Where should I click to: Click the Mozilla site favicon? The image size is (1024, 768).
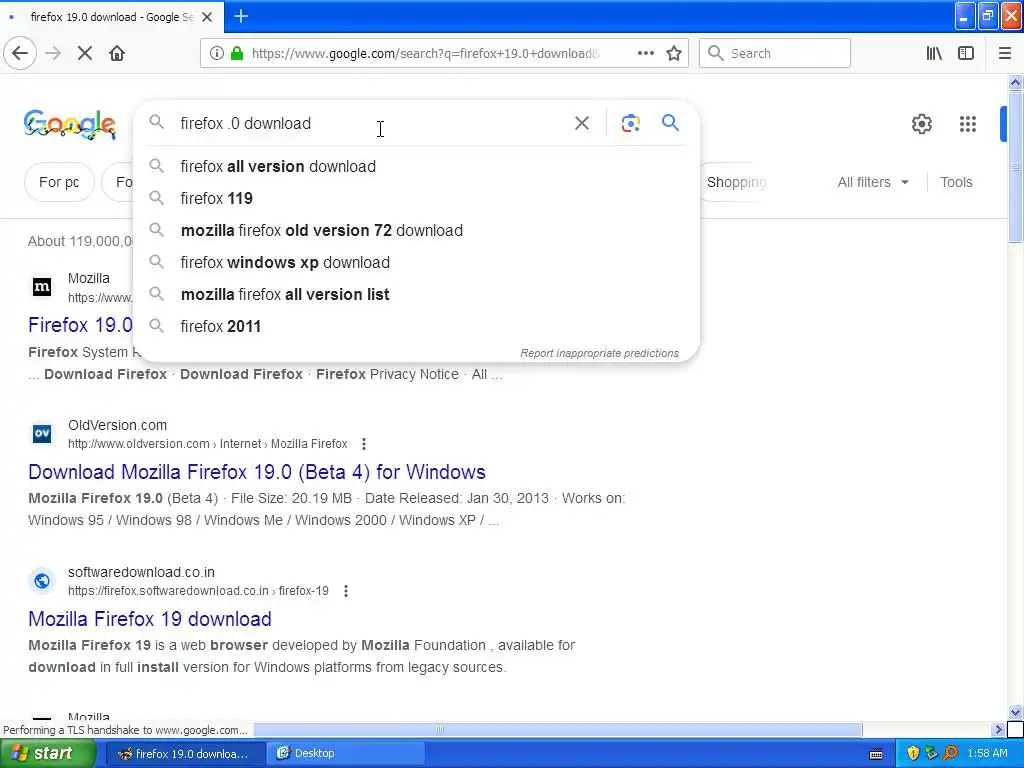[x=42, y=286]
